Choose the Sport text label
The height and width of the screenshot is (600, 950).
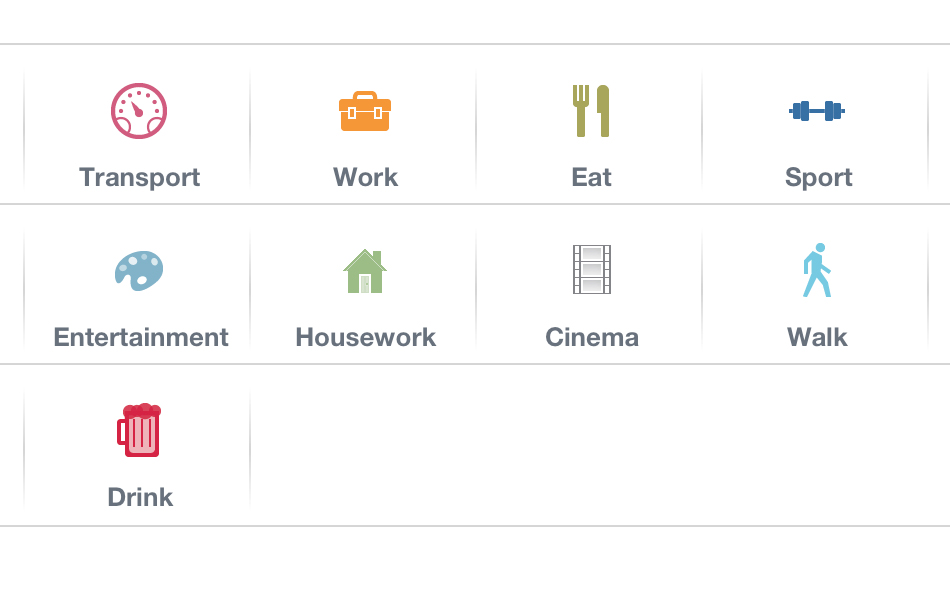[818, 177]
